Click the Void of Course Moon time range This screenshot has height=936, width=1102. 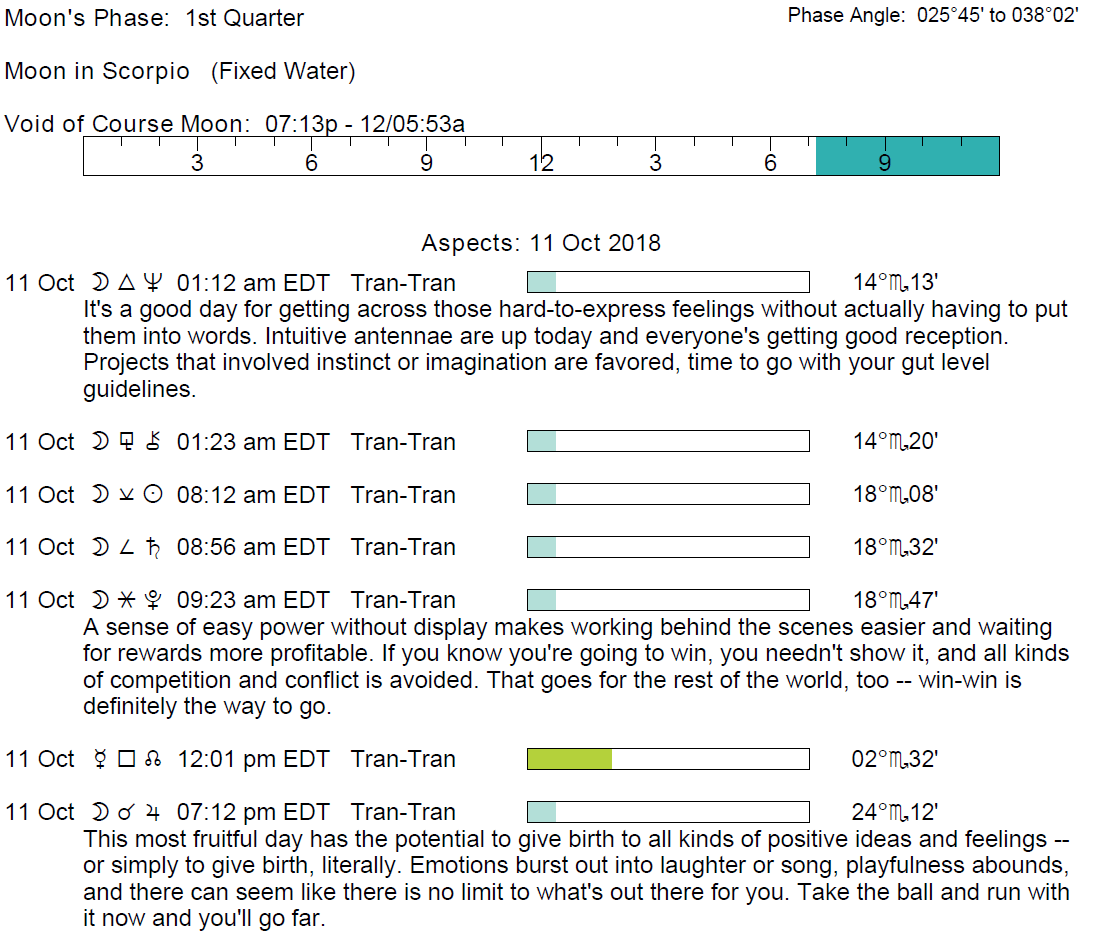(x=364, y=125)
